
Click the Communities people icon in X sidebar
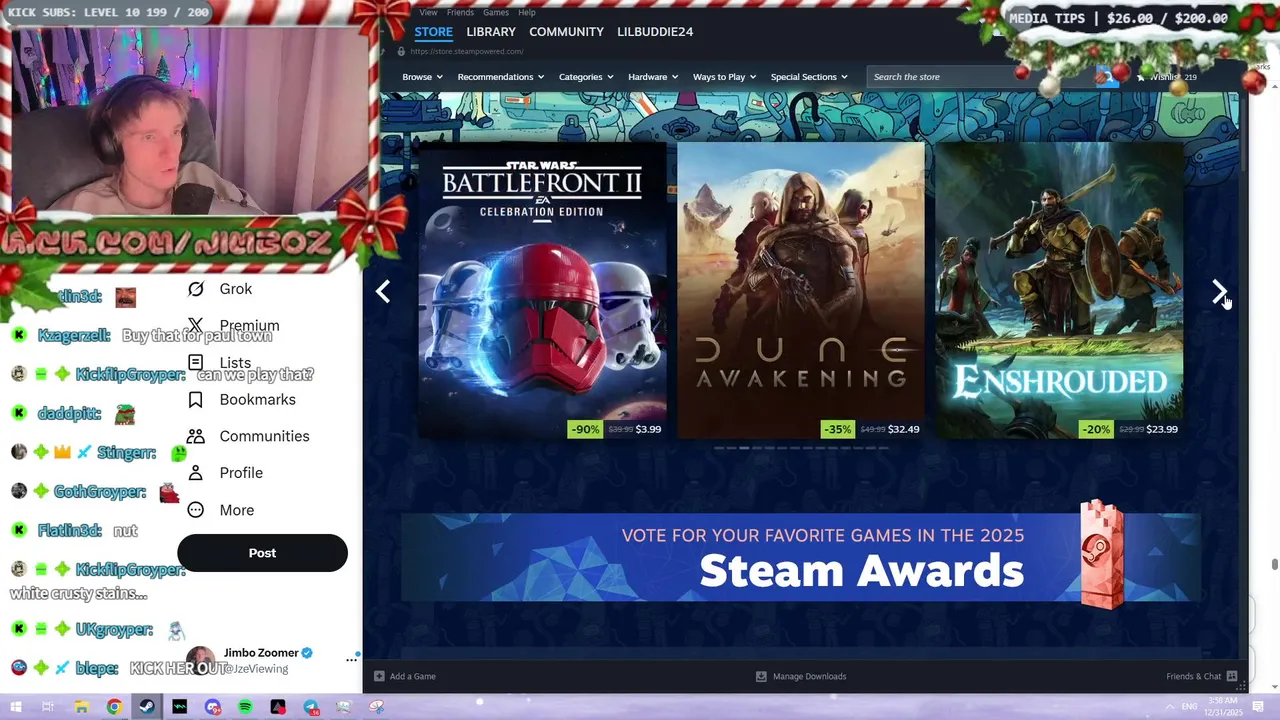point(196,436)
